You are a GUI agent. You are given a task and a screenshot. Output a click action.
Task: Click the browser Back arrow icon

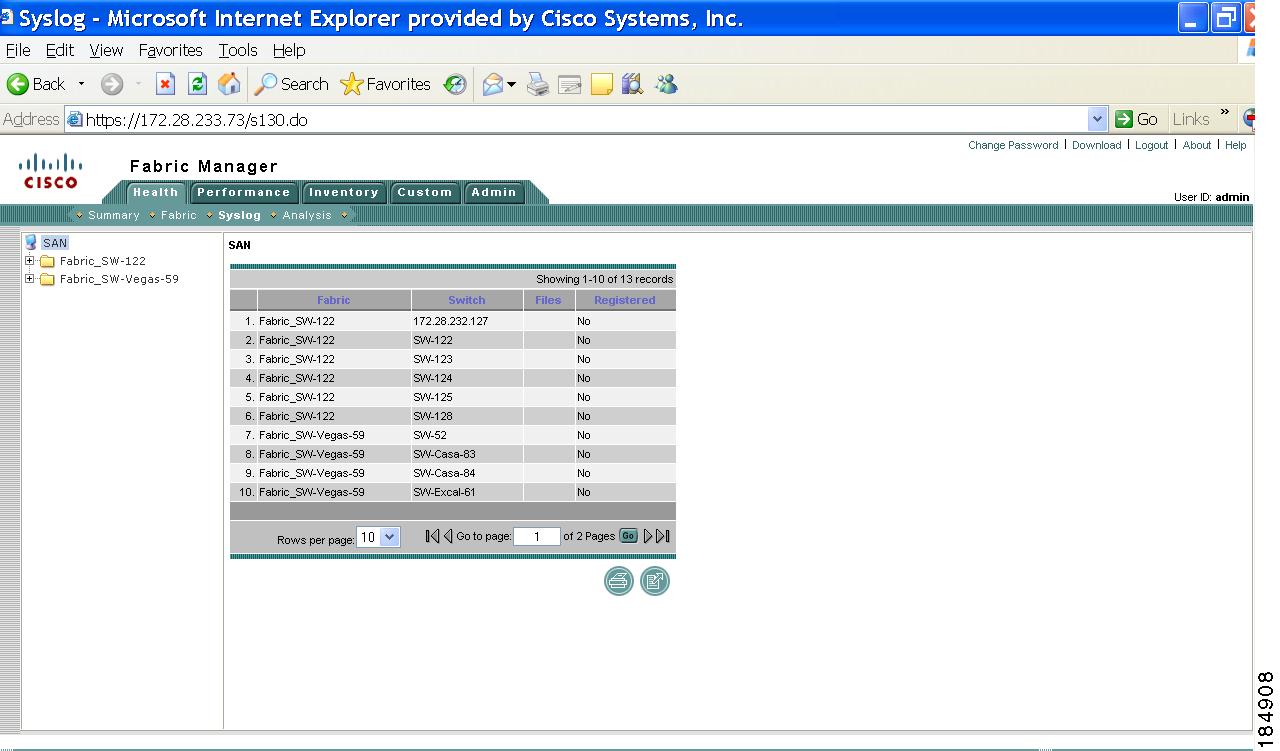coord(17,85)
